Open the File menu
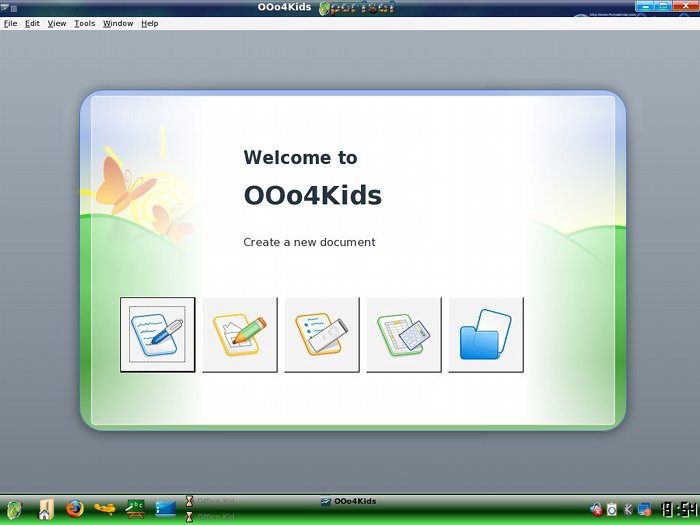The height and width of the screenshot is (525, 700). coord(10,23)
